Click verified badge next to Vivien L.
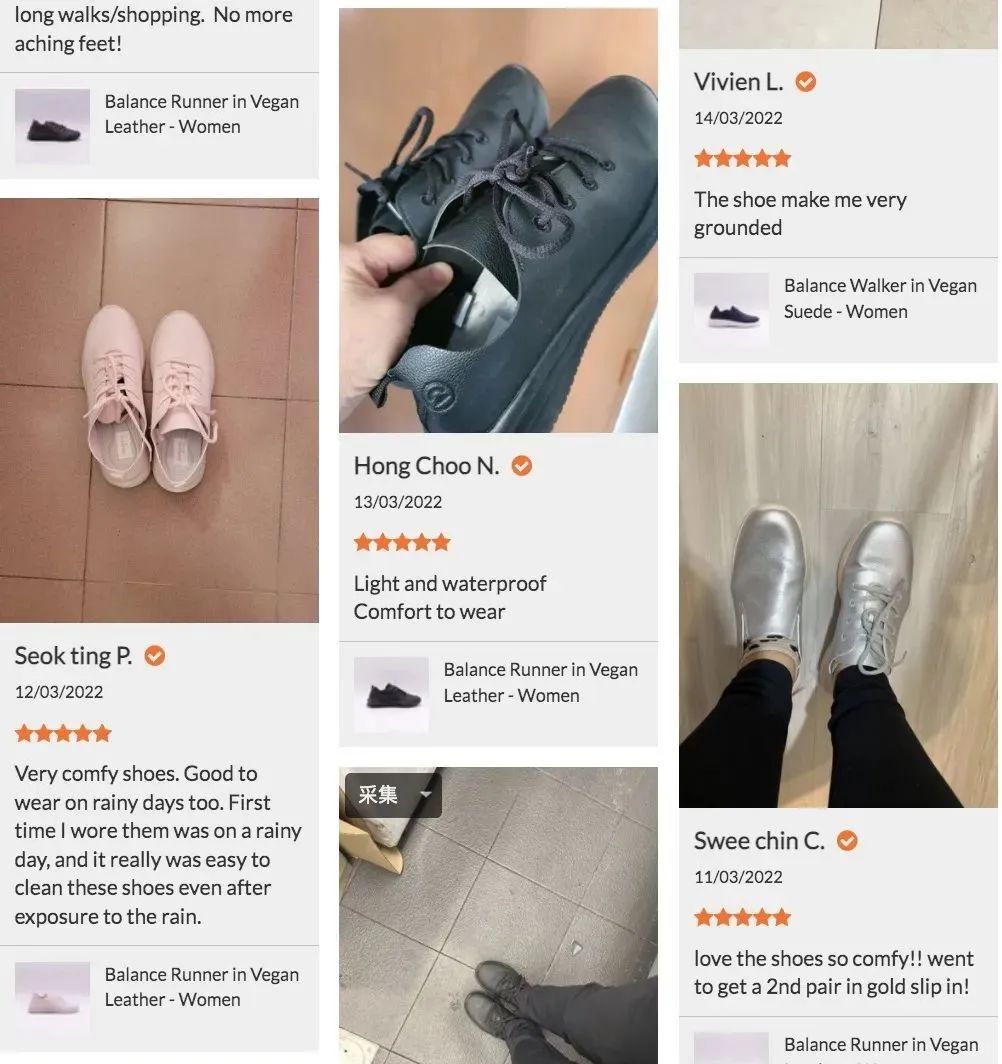 coord(805,82)
